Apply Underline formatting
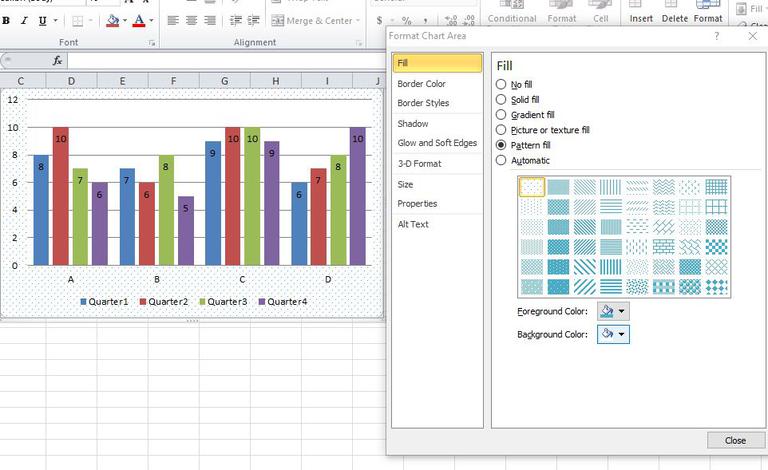The height and width of the screenshot is (470, 768). click(x=43, y=21)
